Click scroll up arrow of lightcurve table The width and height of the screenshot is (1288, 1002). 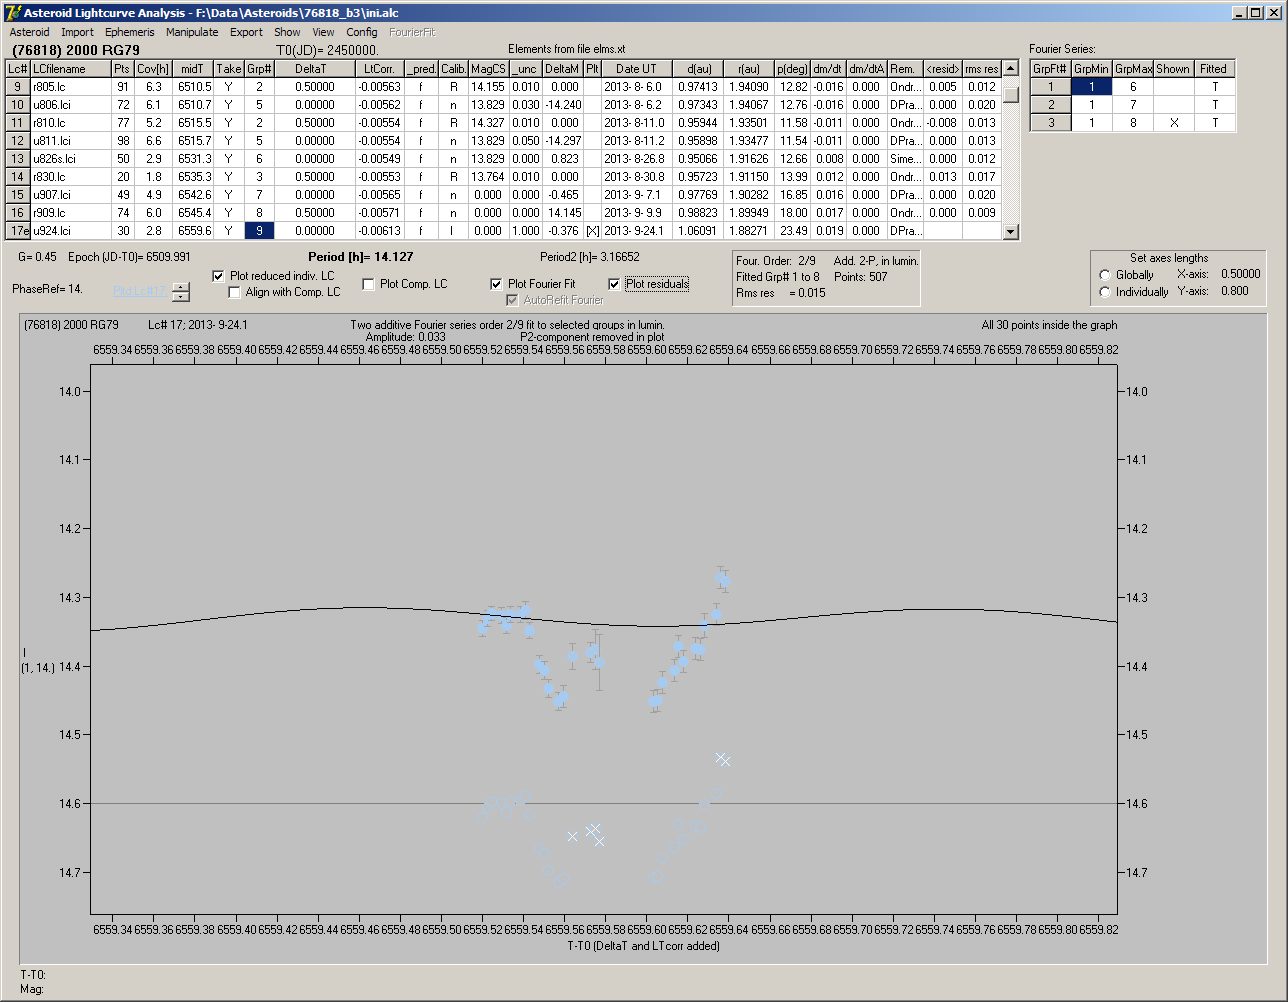pos(1011,69)
